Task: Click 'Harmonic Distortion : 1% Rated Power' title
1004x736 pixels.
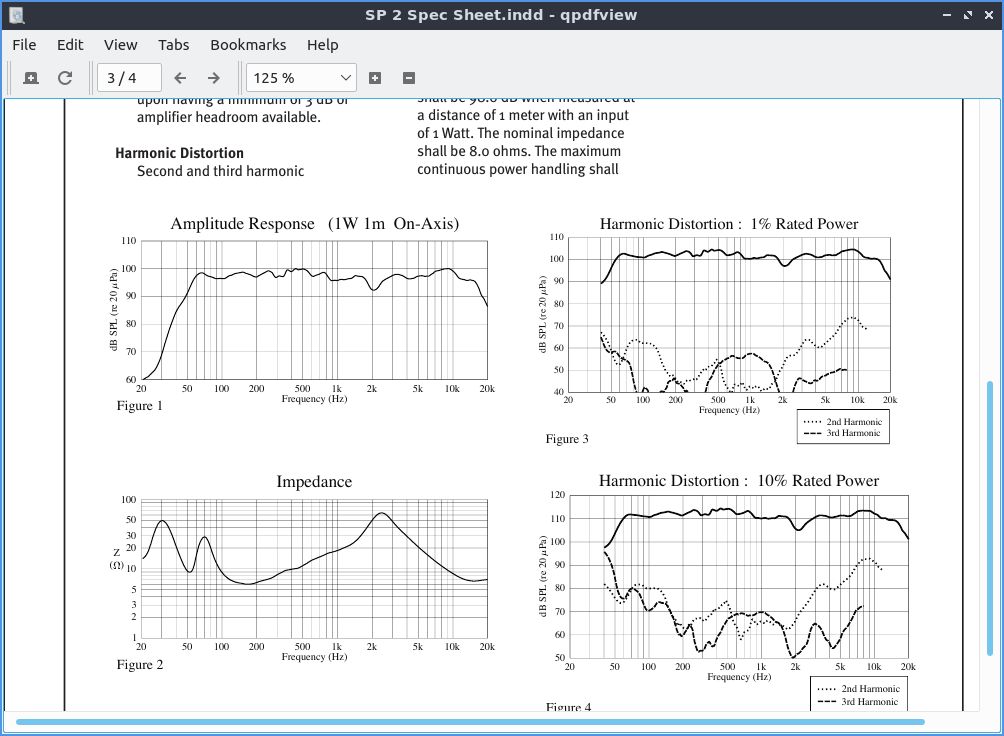Action: click(729, 224)
